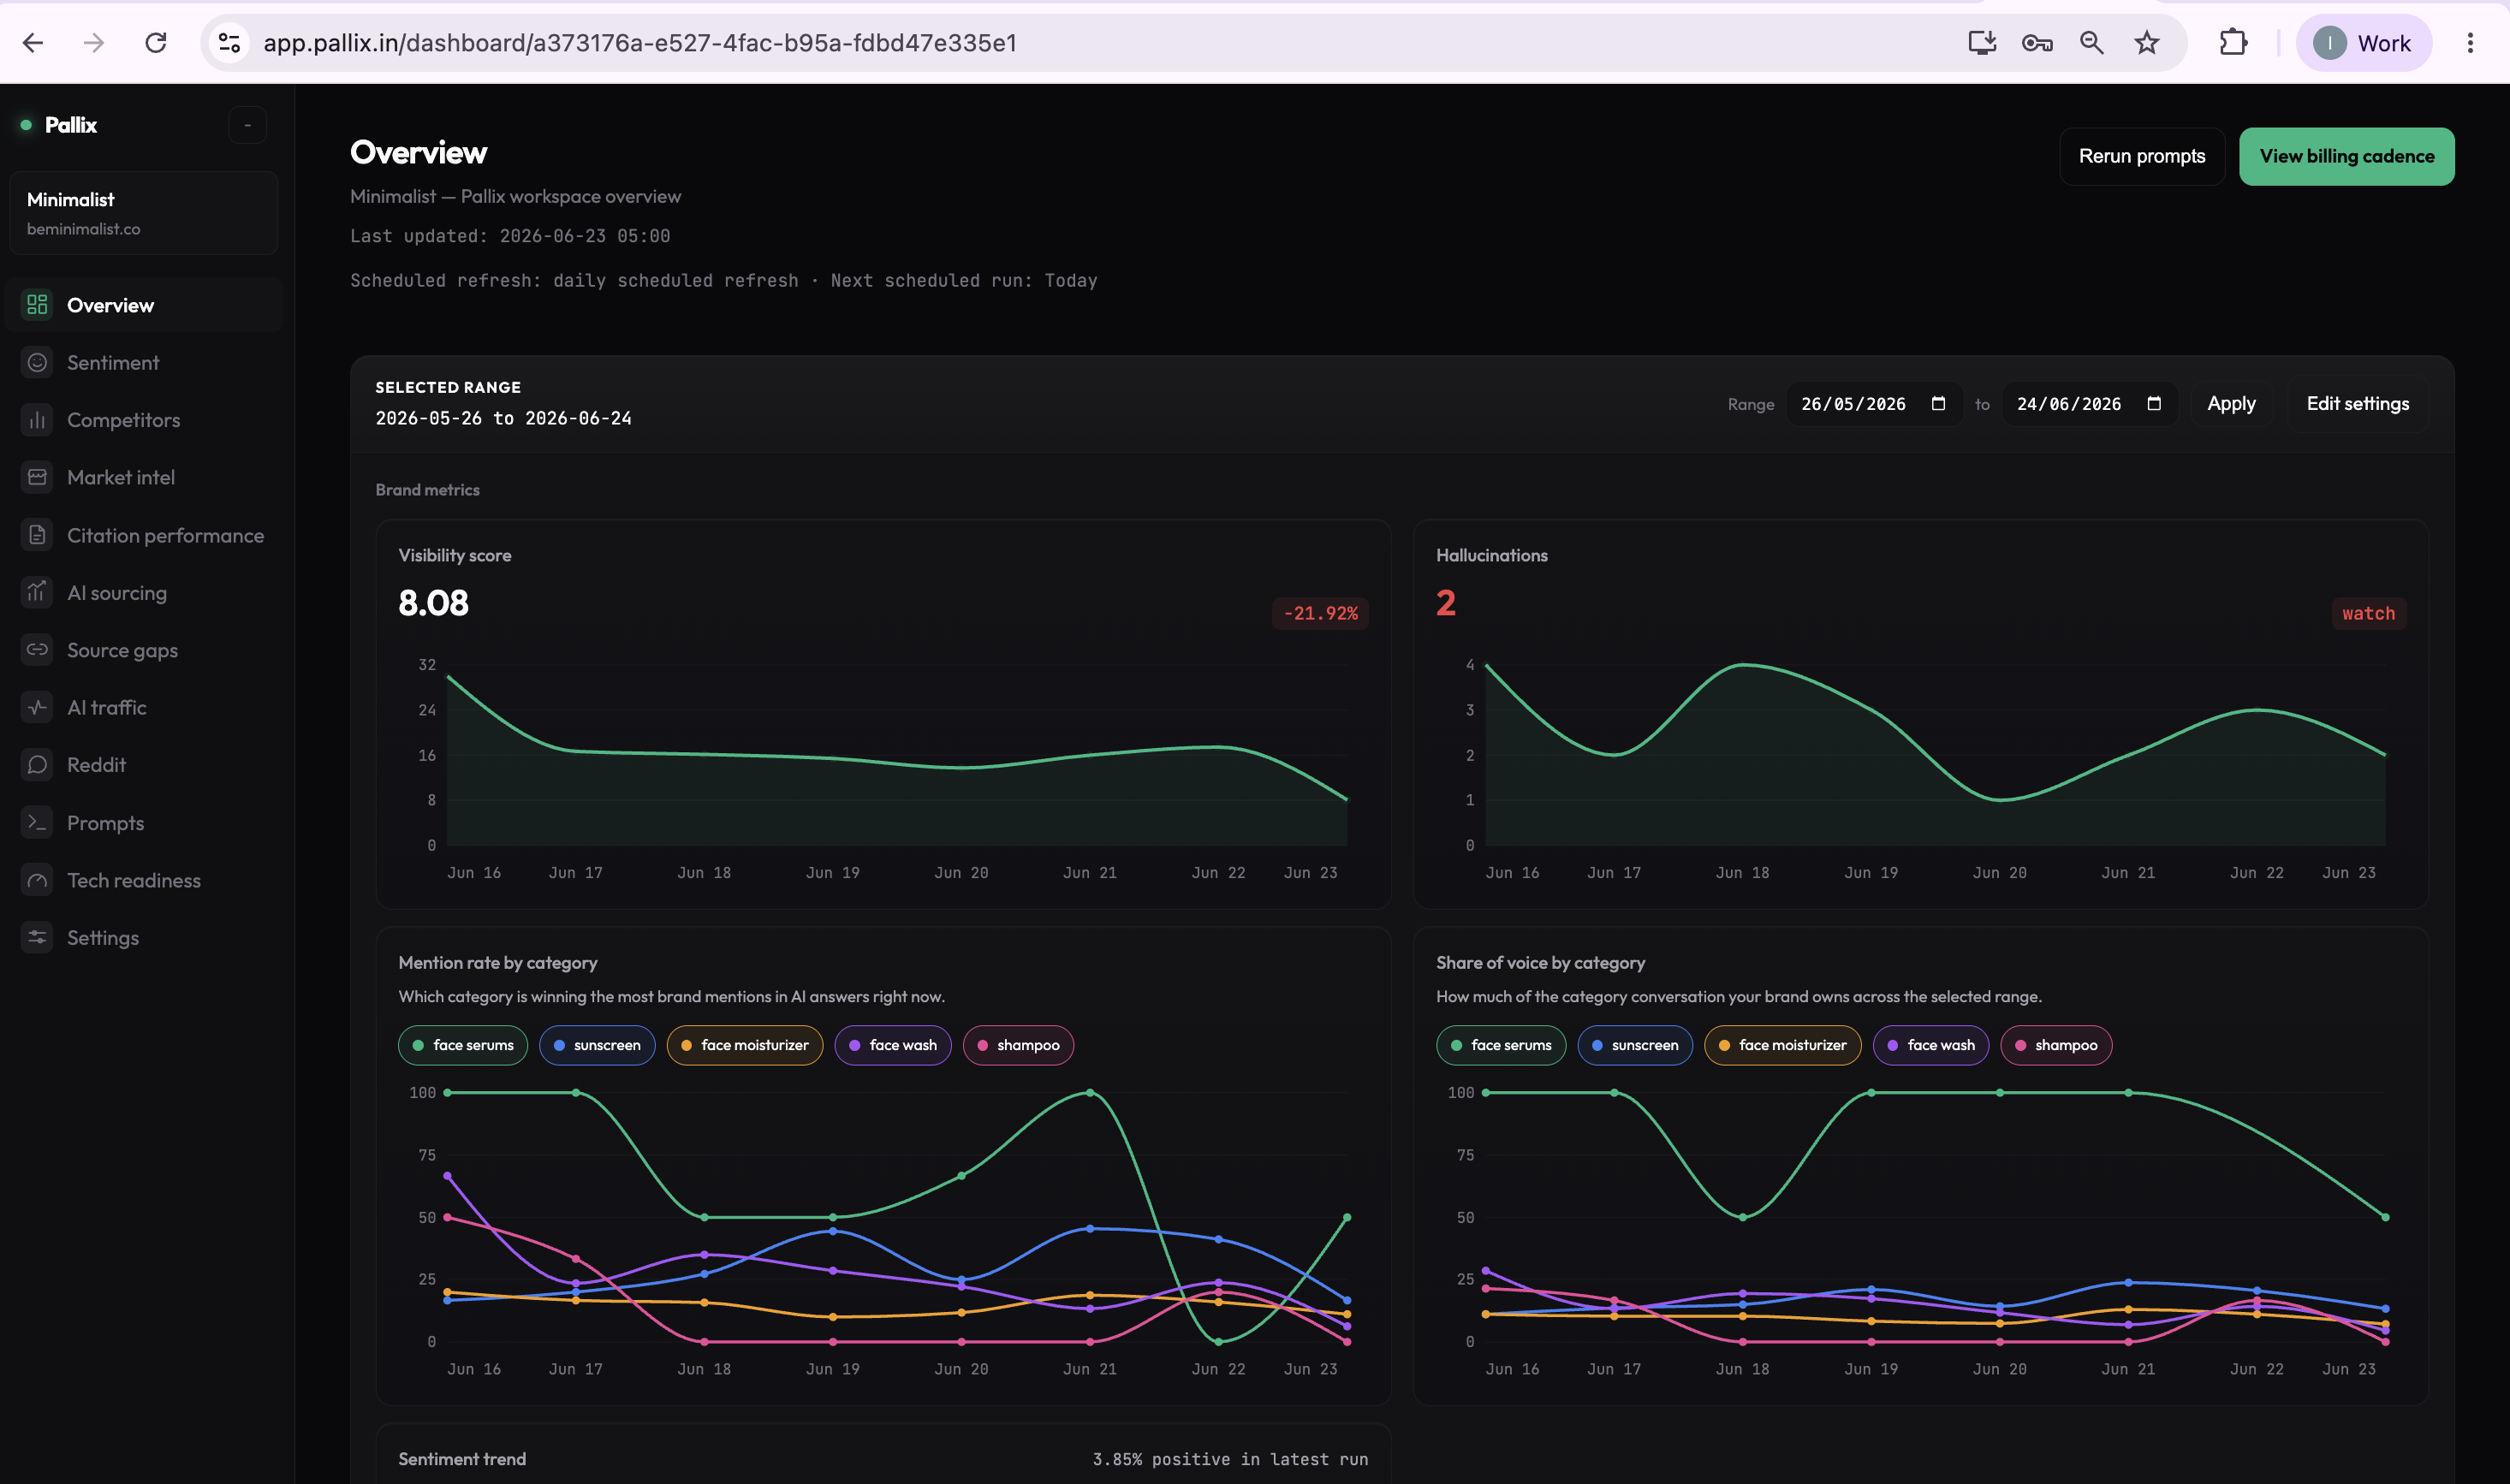Toggle face moisturizer in Mention rate chart
The height and width of the screenshot is (1484, 2510).
click(x=745, y=1045)
